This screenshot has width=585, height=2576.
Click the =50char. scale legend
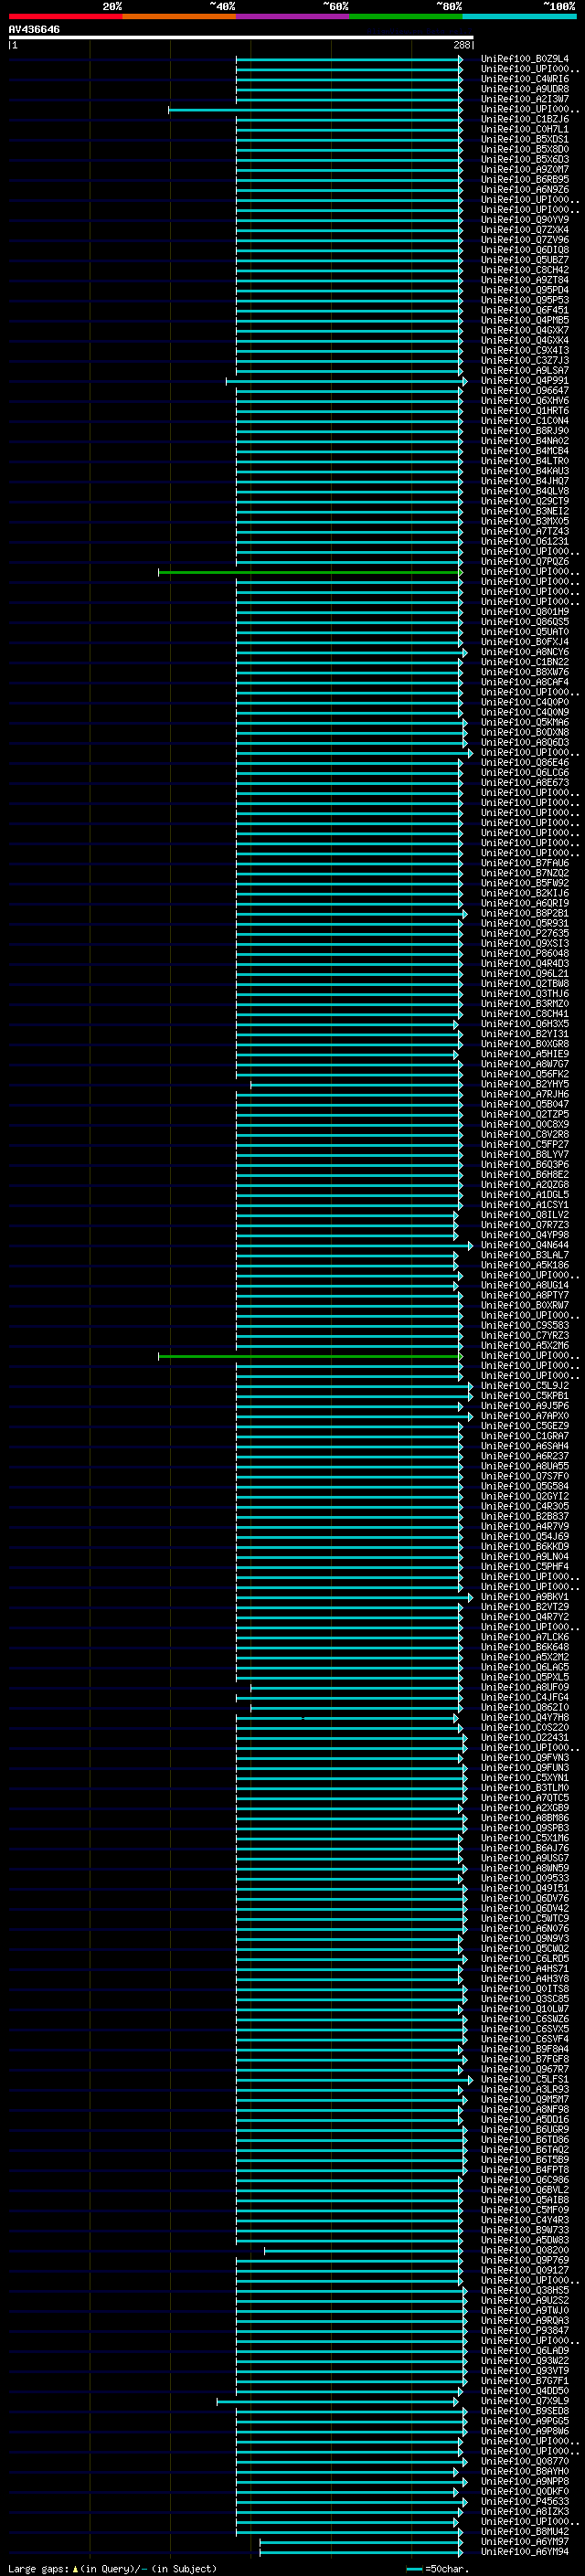point(438,2568)
